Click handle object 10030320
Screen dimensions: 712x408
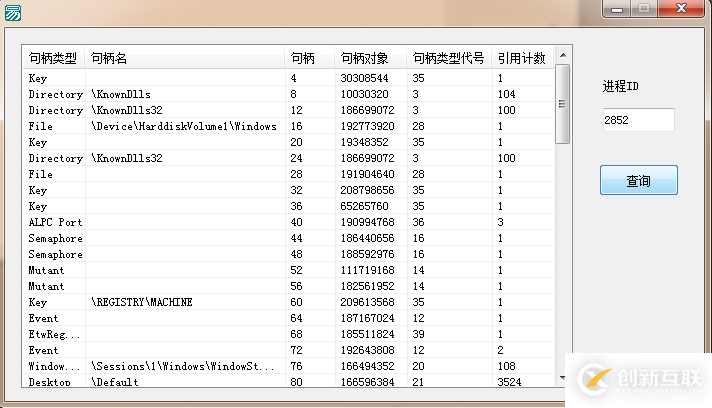tap(364, 94)
